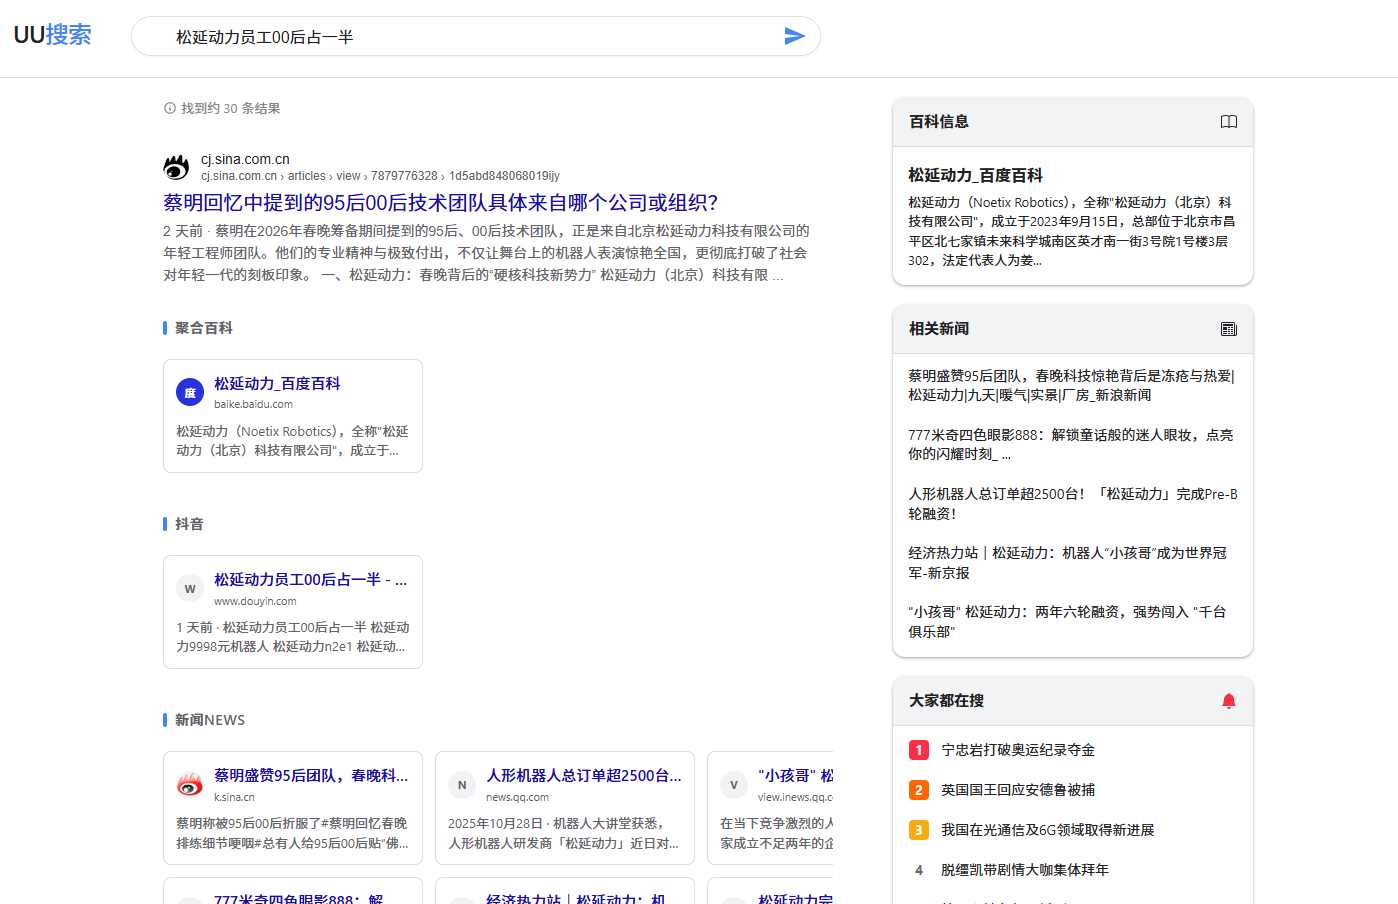Click the book icon in 百科信息 panel
This screenshot has width=1398, height=904.
1228,122
